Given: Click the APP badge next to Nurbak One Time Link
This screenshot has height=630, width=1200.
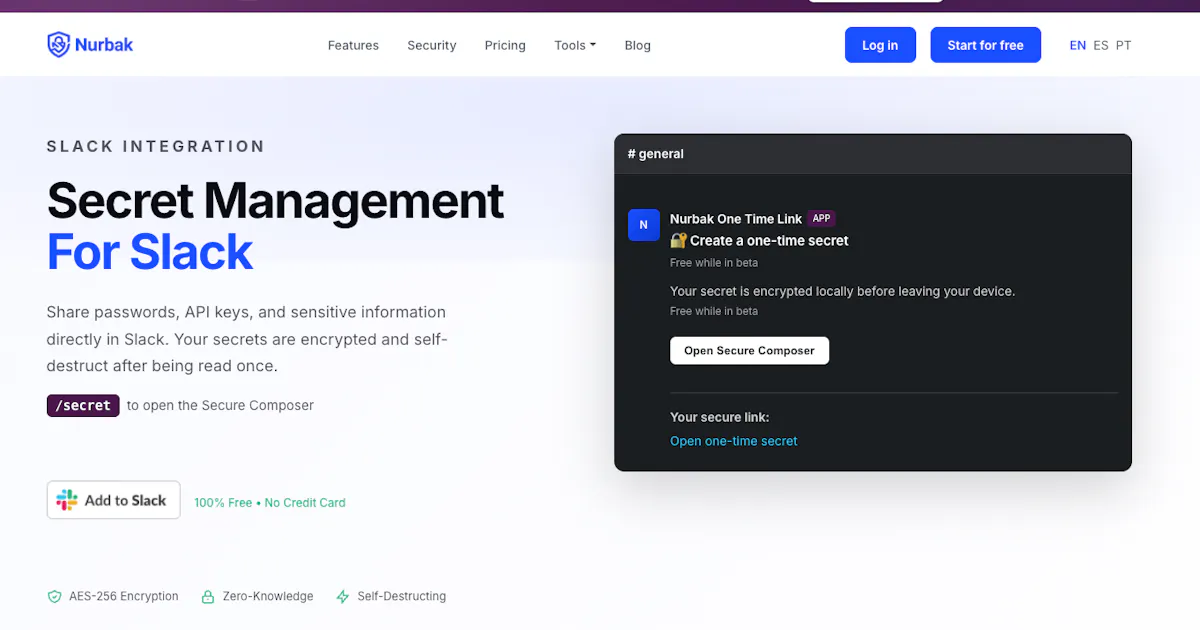Looking at the screenshot, I should [821, 218].
